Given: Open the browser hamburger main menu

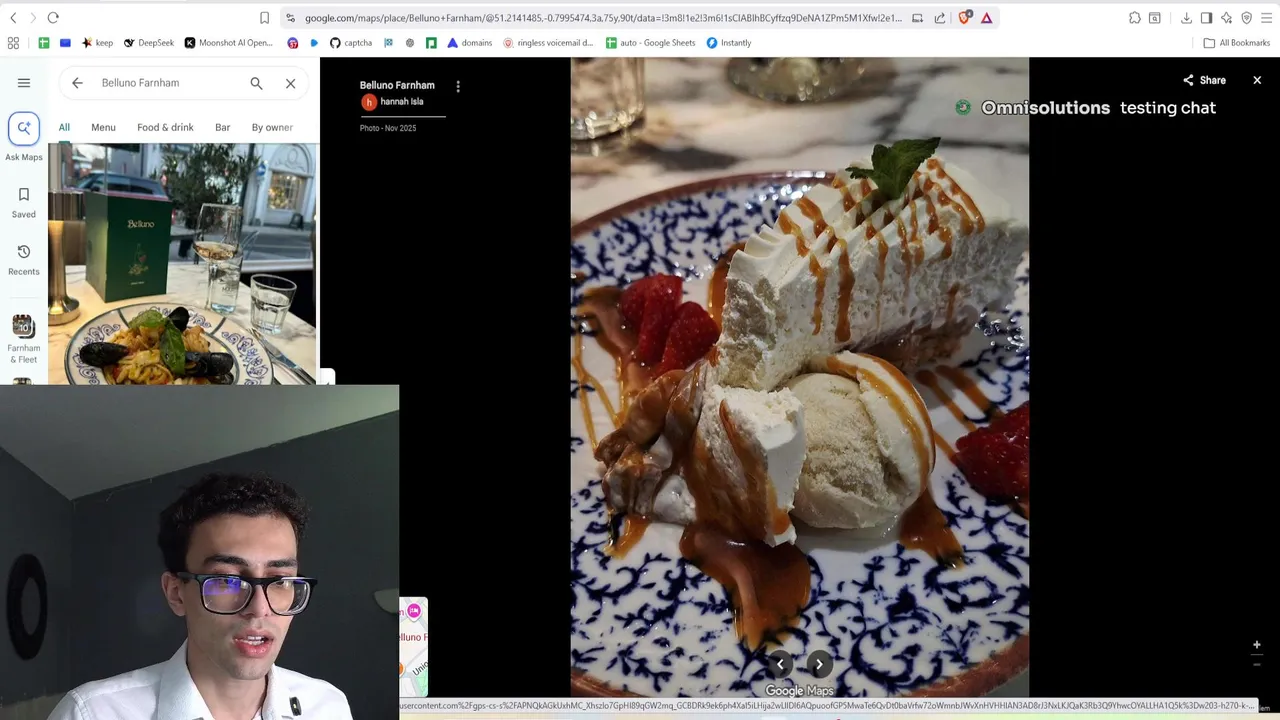Looking at the screenshot, I should point(1266,18).
